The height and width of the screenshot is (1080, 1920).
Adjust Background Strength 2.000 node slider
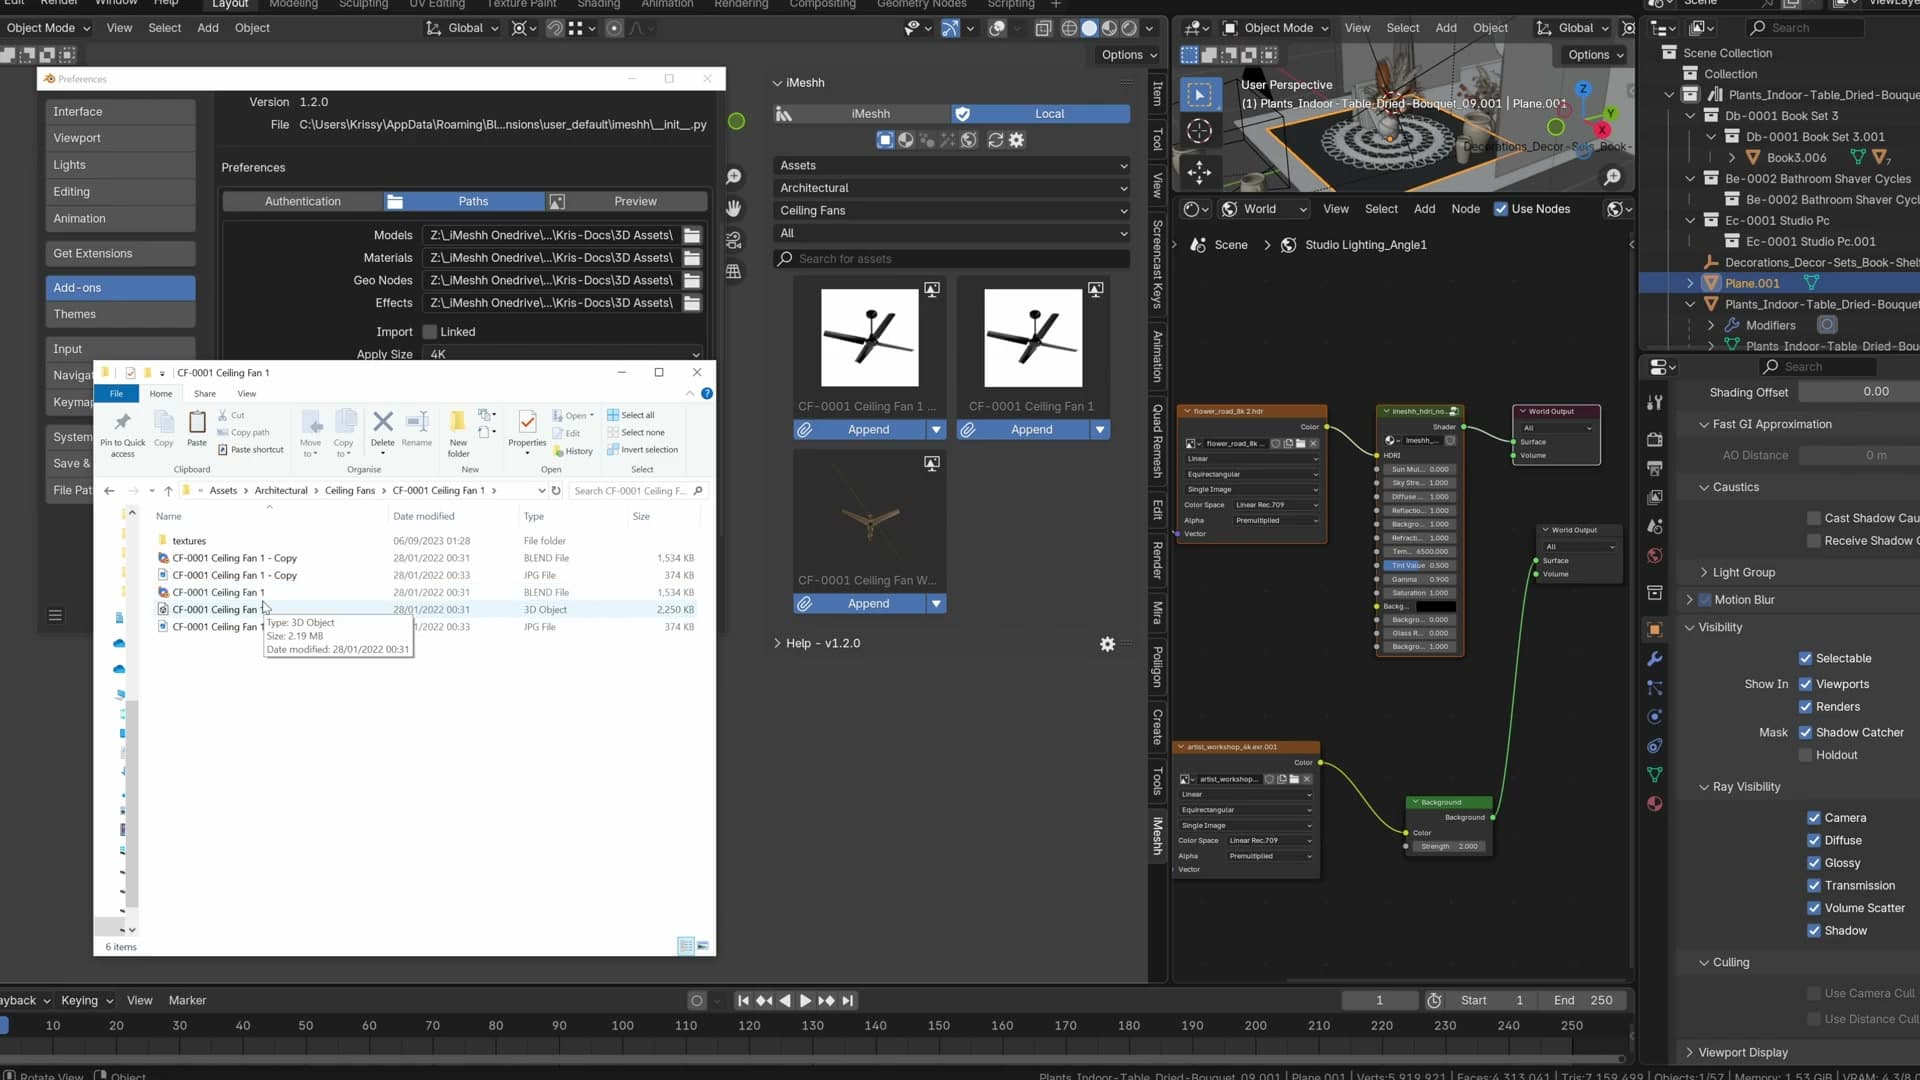pyautogui.click(x=1448, y=847)
